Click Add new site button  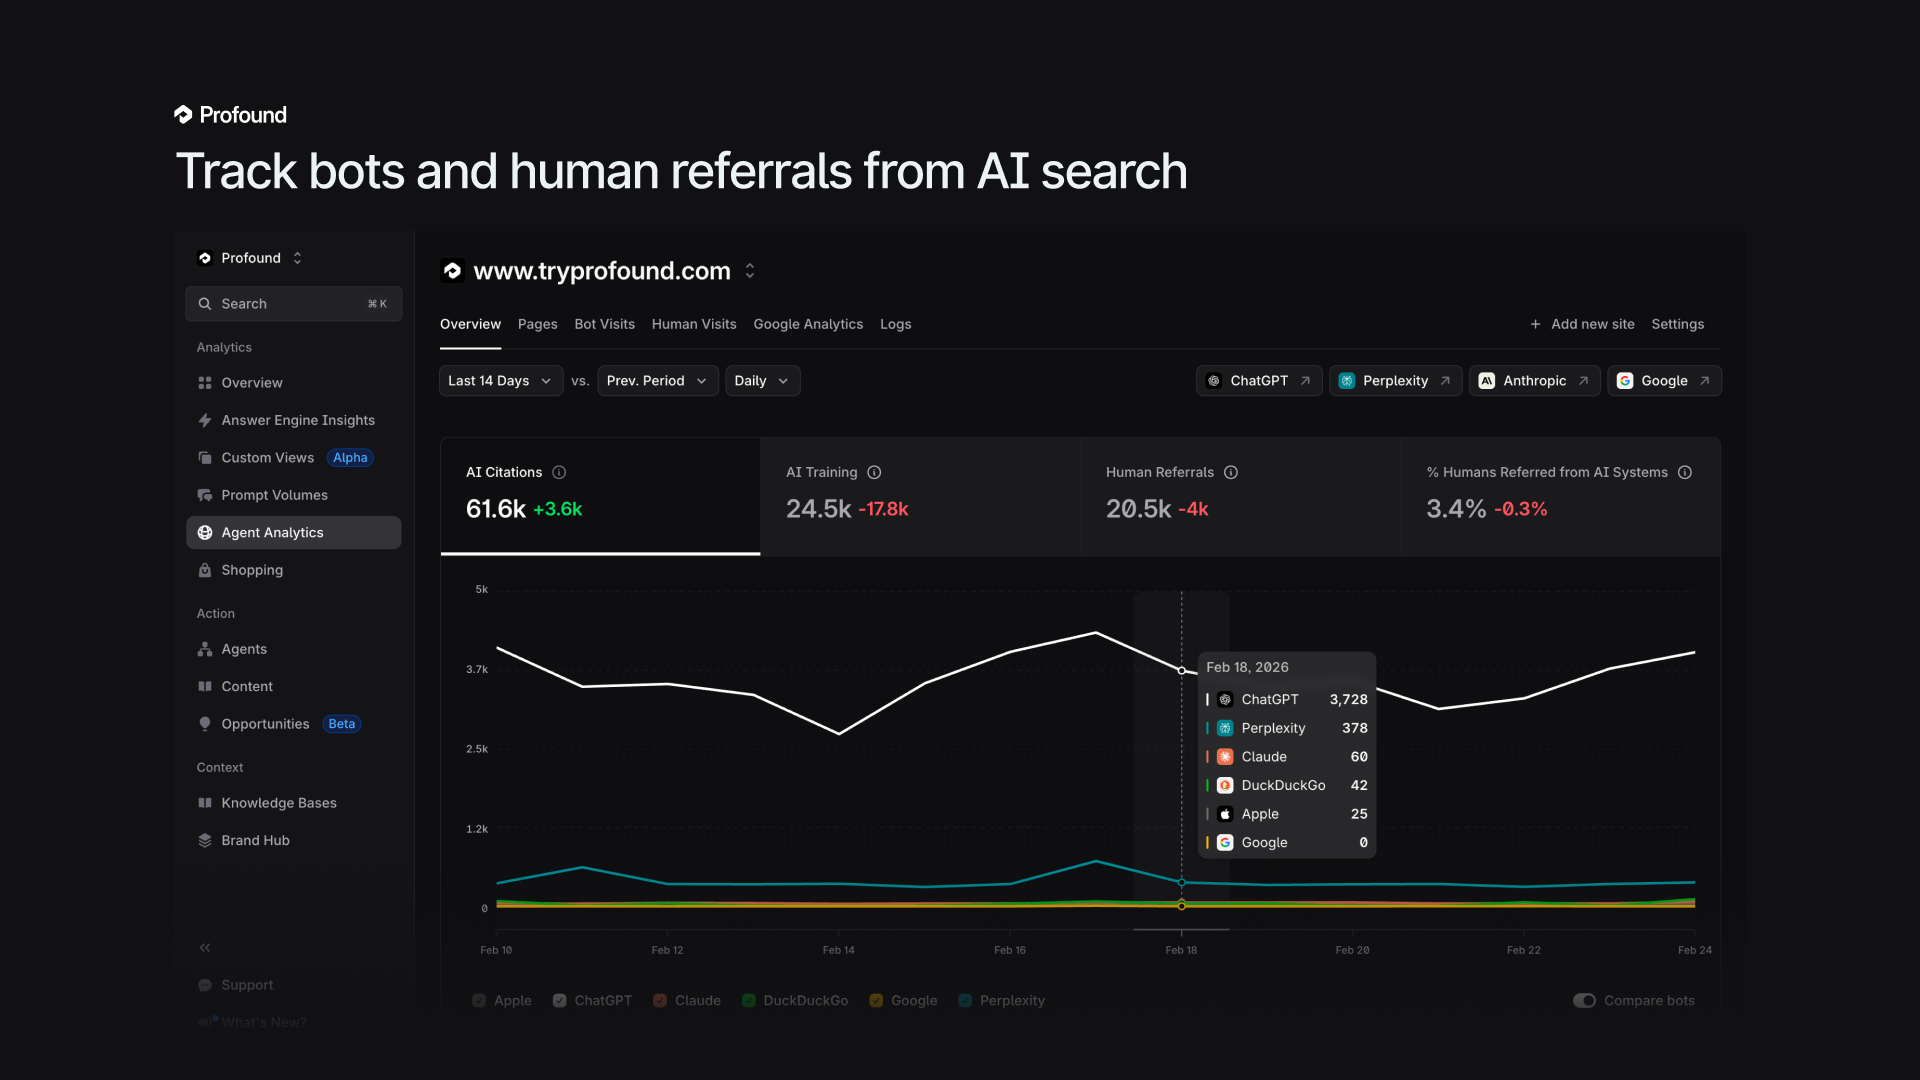coord(1582,324)
